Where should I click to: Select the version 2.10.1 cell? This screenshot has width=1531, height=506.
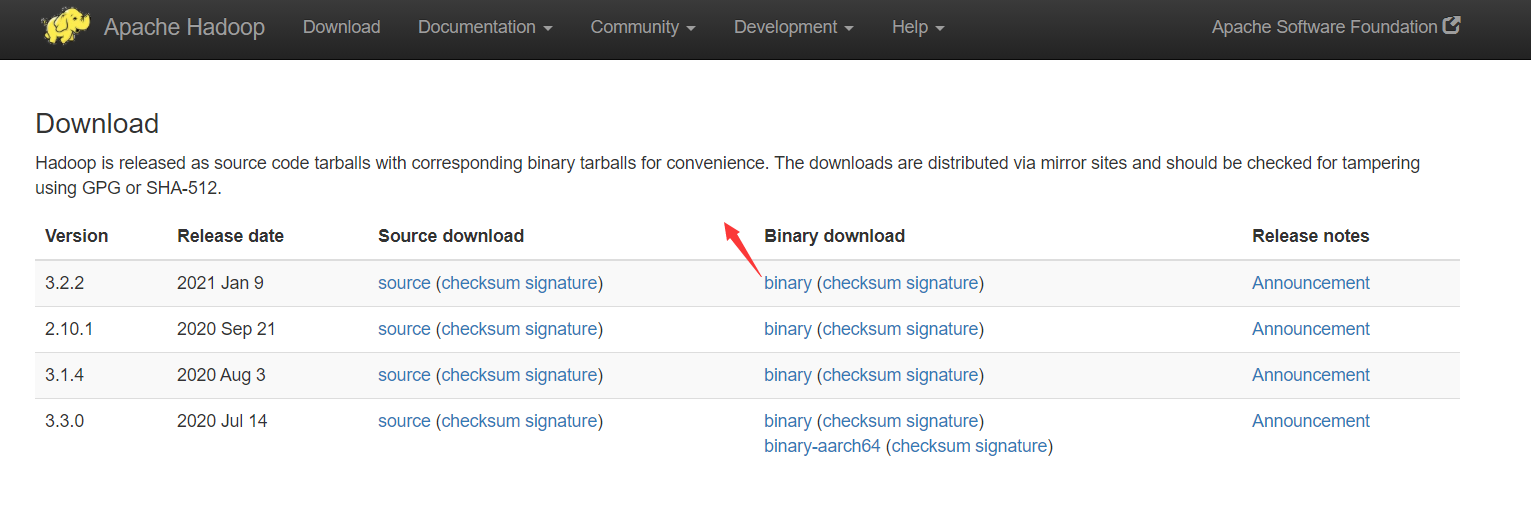pyautogui.click(x=69, y=329)
